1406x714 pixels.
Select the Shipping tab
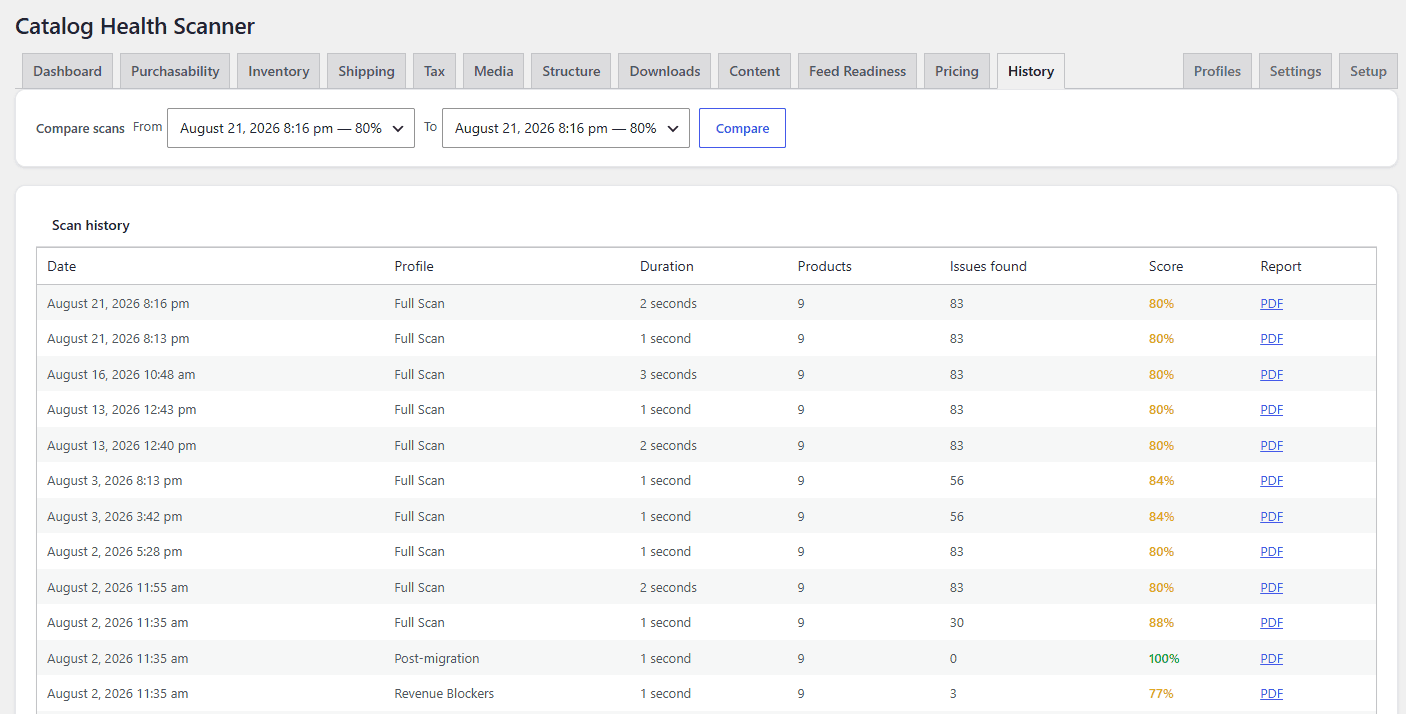click(x=366, y=71)
